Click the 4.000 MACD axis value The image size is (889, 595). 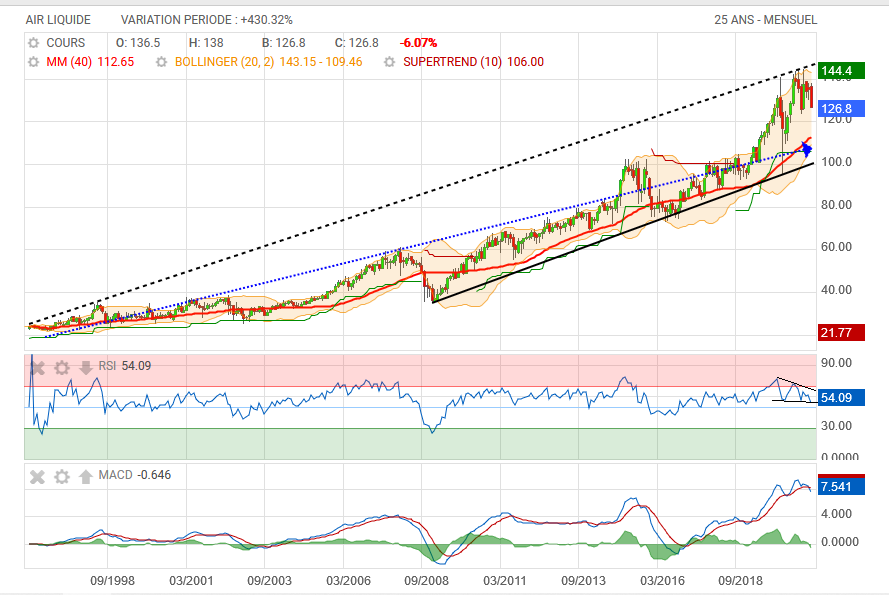[x=836, y=514]
